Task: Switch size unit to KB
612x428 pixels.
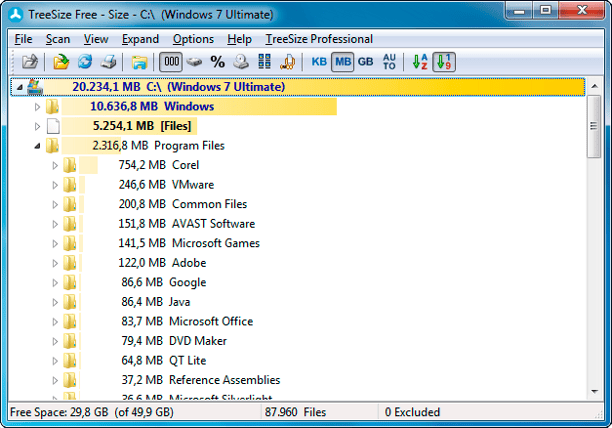Action: click(x=319, y=62)
